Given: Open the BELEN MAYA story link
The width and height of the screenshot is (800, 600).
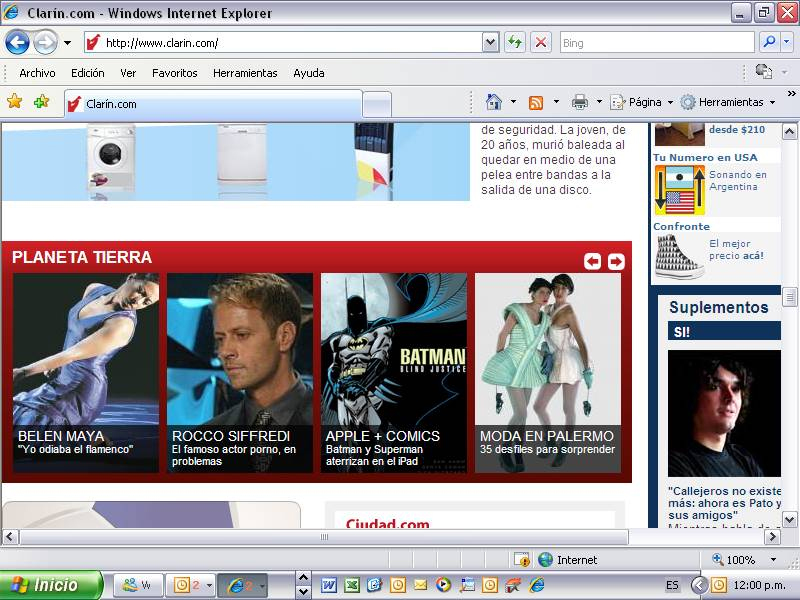Looking at the screenshot, I should (x=61, y=436).
